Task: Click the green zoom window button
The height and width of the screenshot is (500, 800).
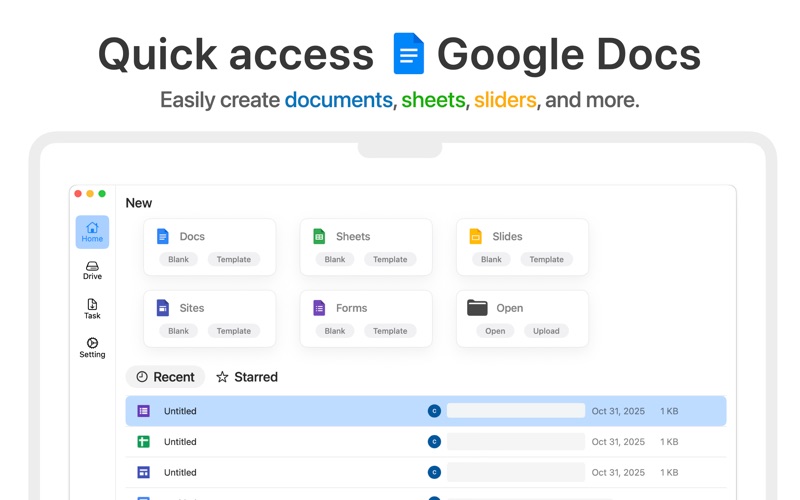Action: coord(102,193)
